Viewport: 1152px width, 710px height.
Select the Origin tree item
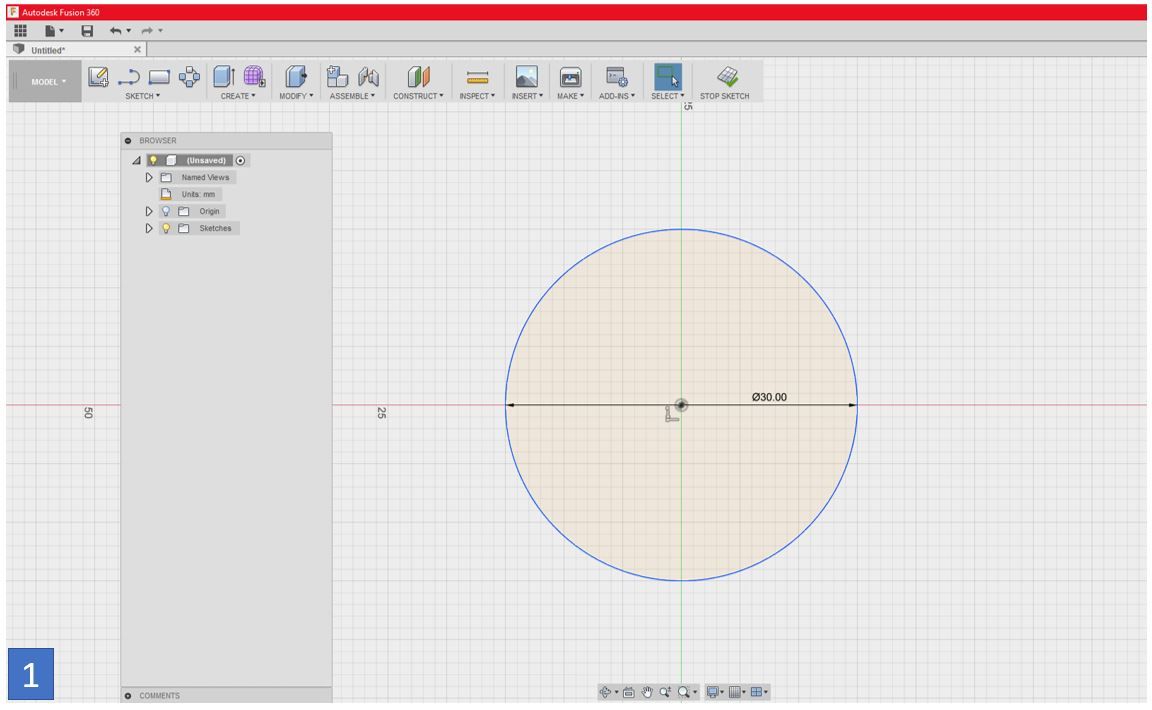tap(209, 211)
